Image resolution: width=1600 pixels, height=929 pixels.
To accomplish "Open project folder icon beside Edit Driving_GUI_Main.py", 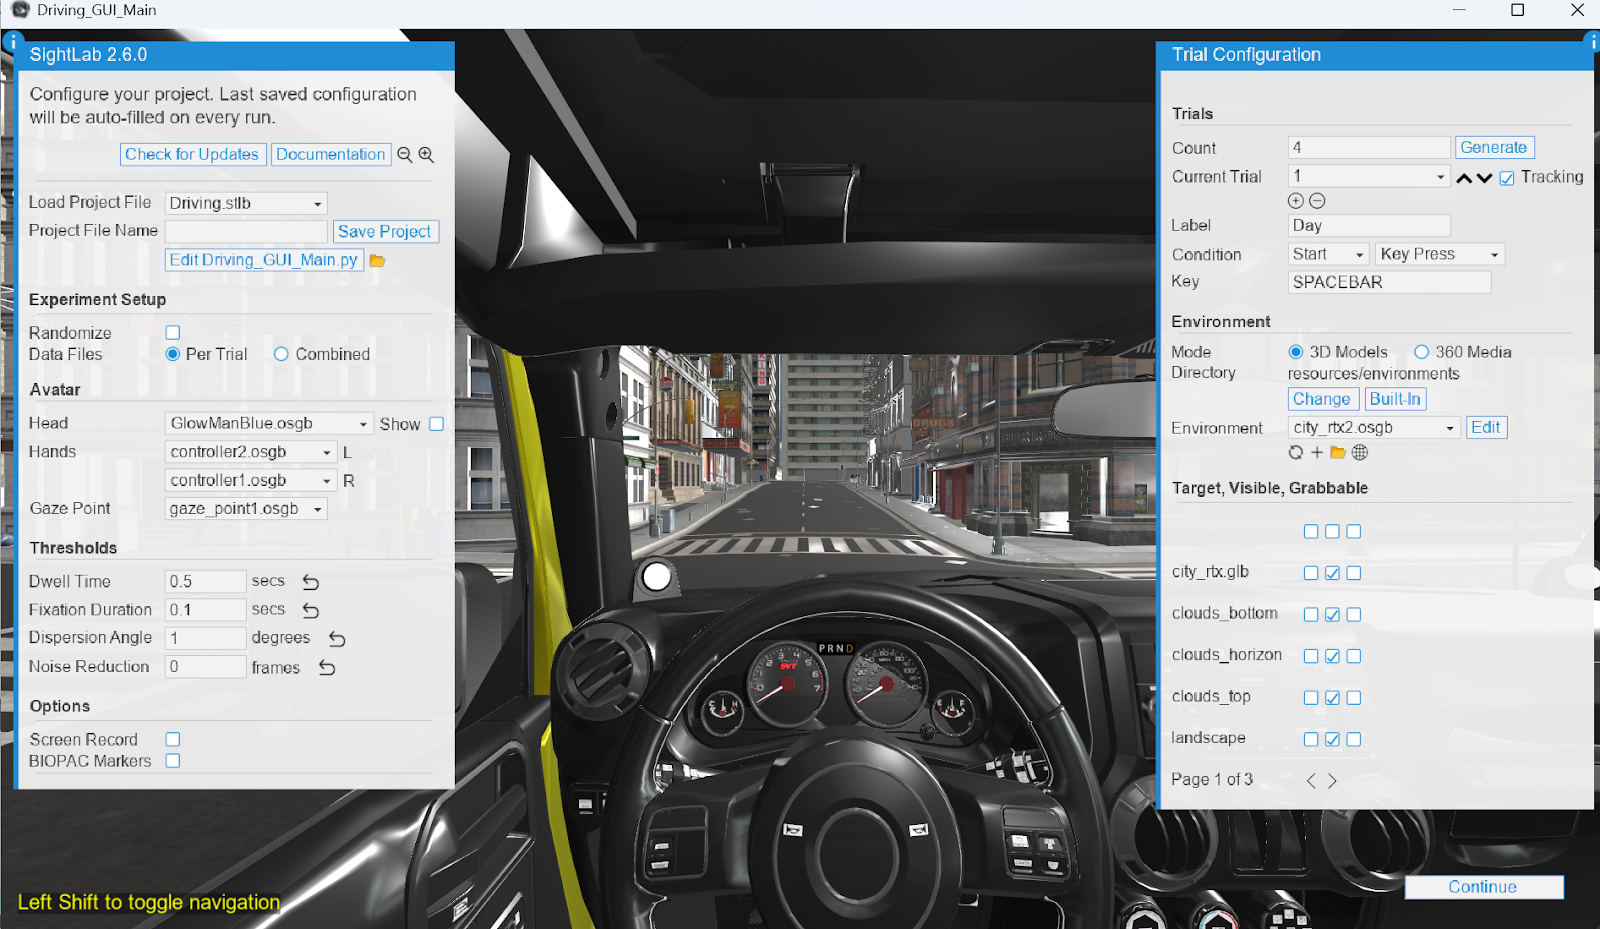I will (x=377, y=261).
